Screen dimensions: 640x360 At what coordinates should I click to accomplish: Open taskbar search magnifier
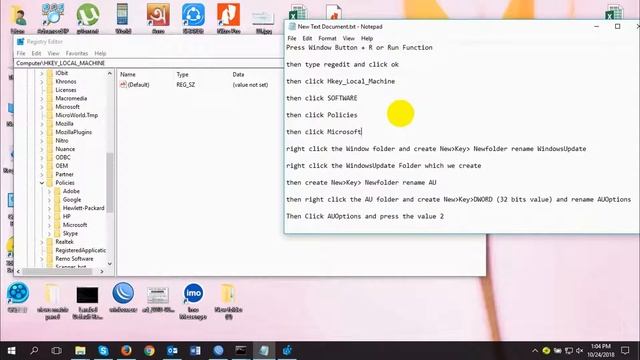34,351
